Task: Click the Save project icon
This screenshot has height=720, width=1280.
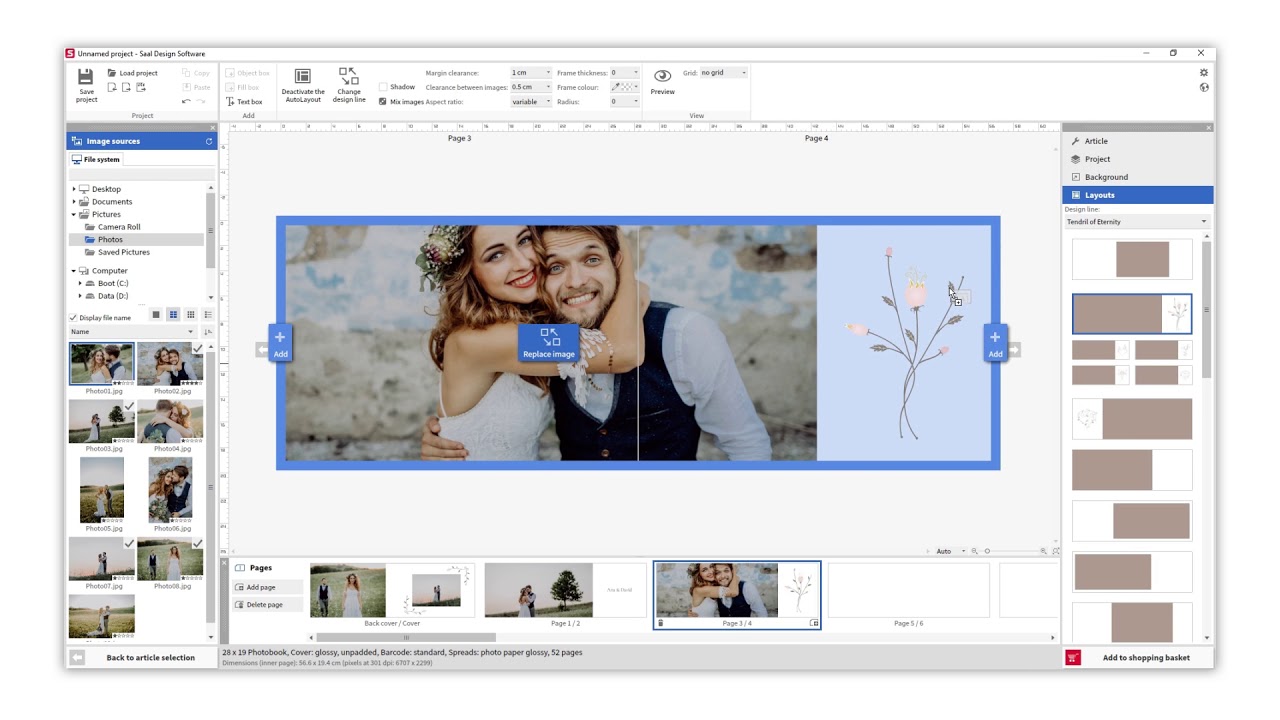Action: tap(86, 76)
